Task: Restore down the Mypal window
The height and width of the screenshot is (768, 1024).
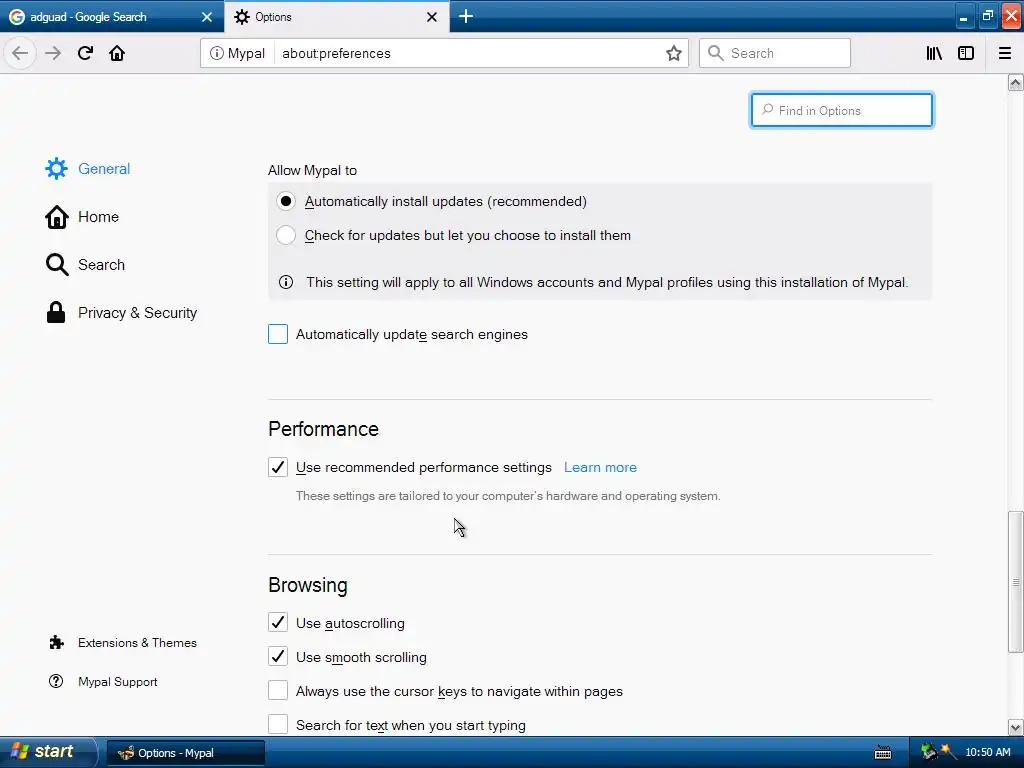Action: click(x=987, y=16)
